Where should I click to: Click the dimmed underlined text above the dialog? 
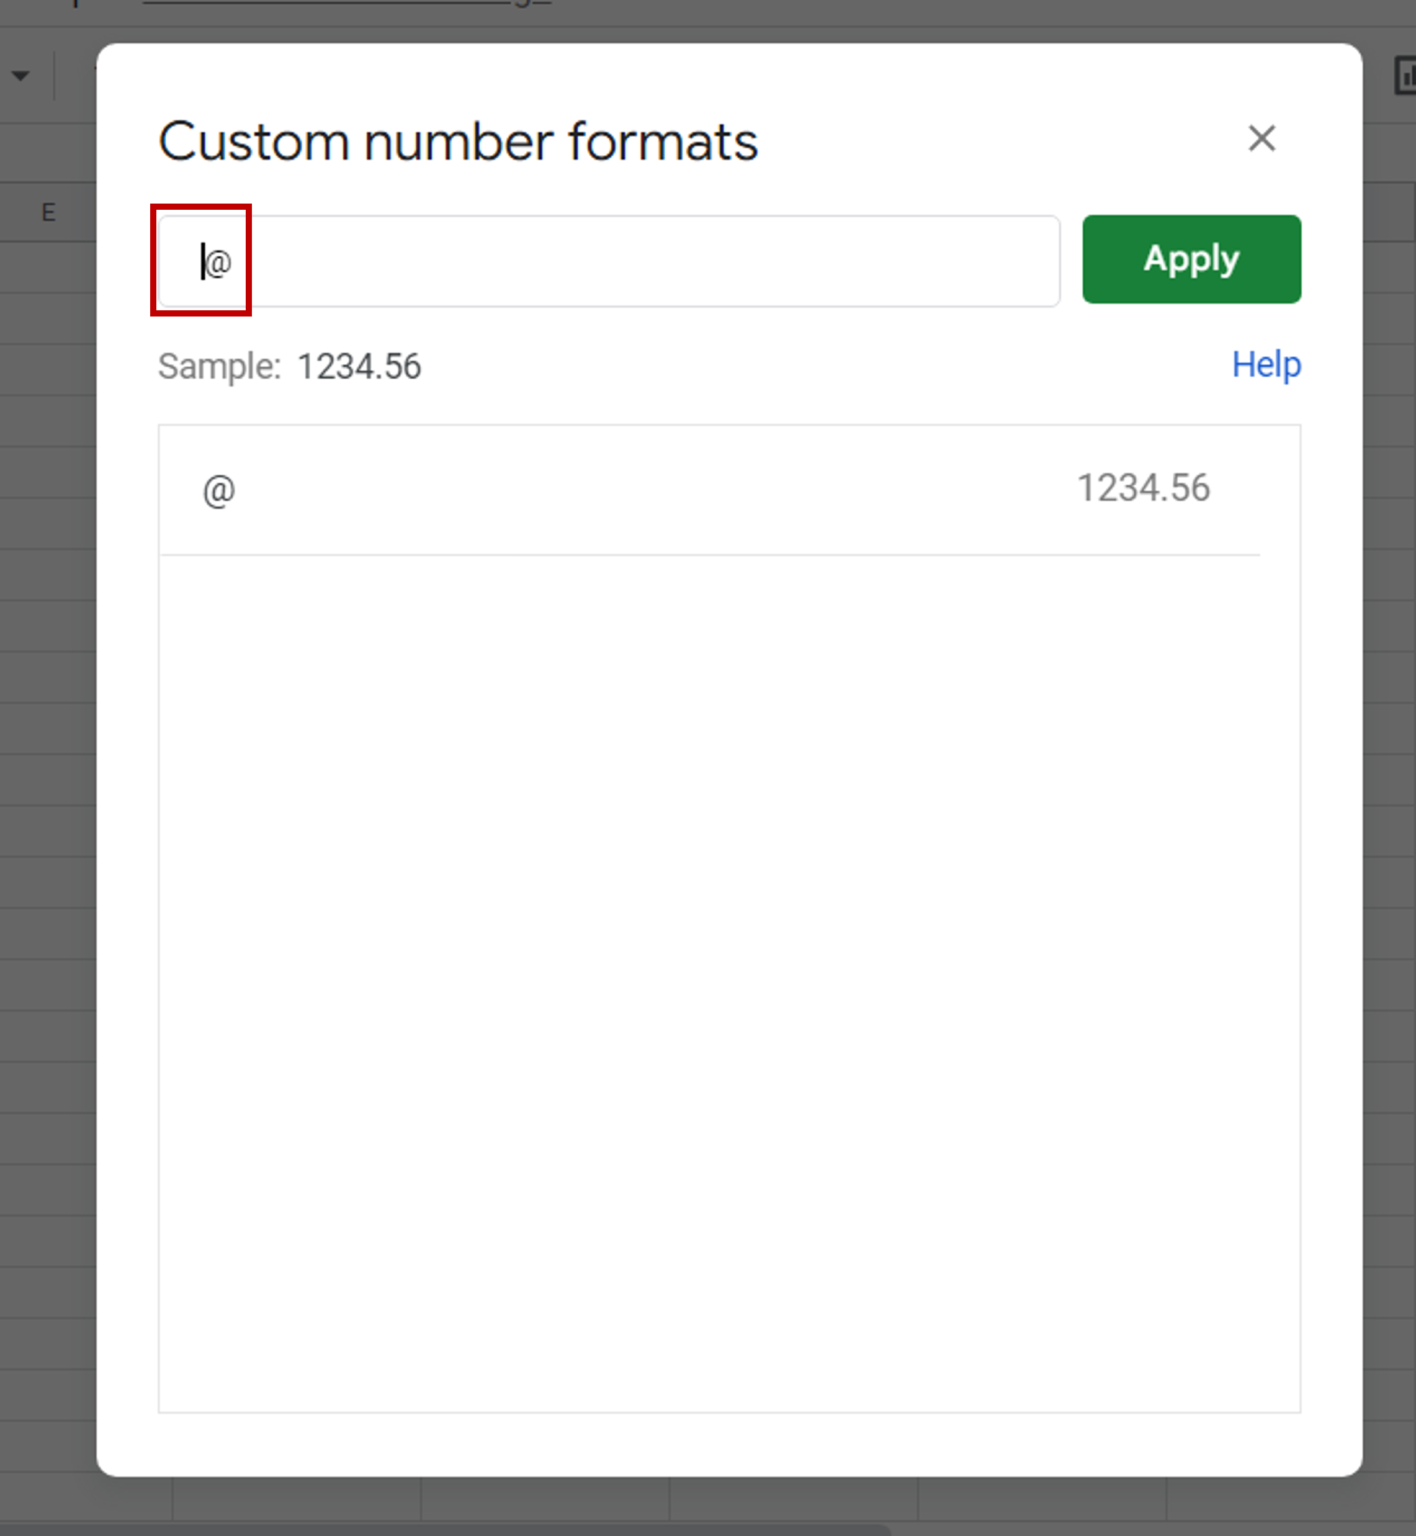coord(347,3)
